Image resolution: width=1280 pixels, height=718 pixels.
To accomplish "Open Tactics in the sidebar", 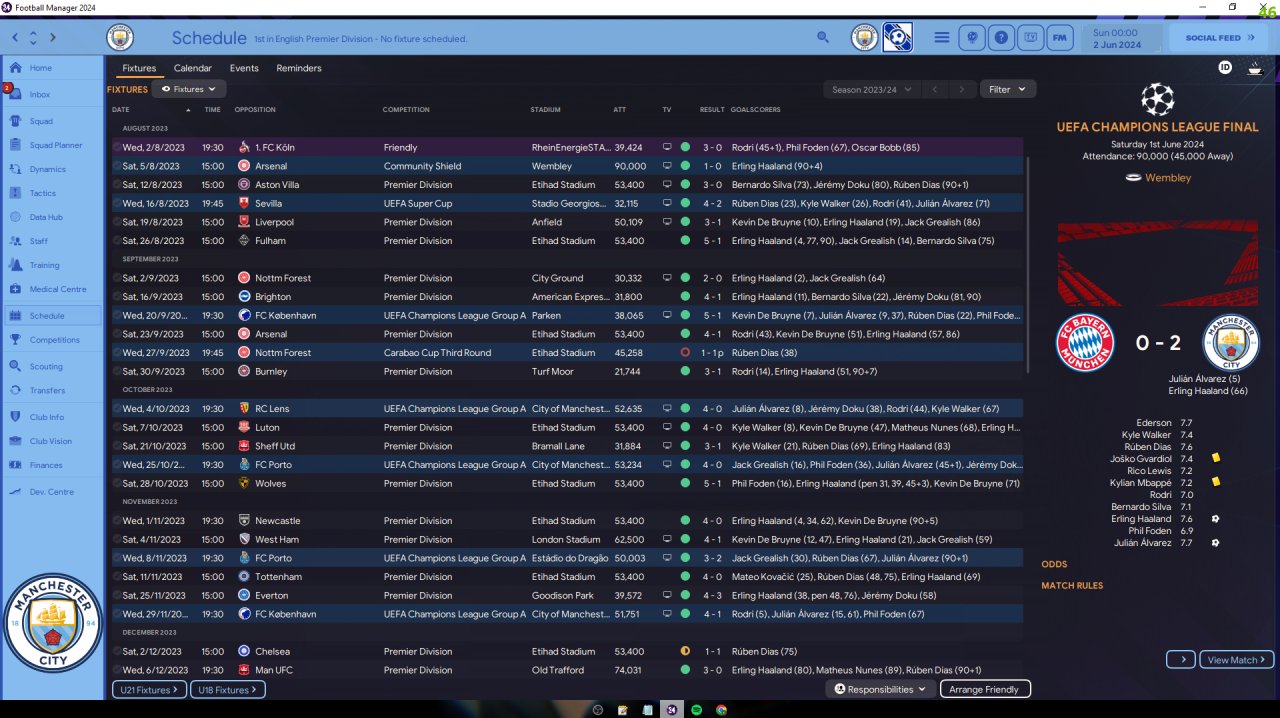I will click(52, 193).
